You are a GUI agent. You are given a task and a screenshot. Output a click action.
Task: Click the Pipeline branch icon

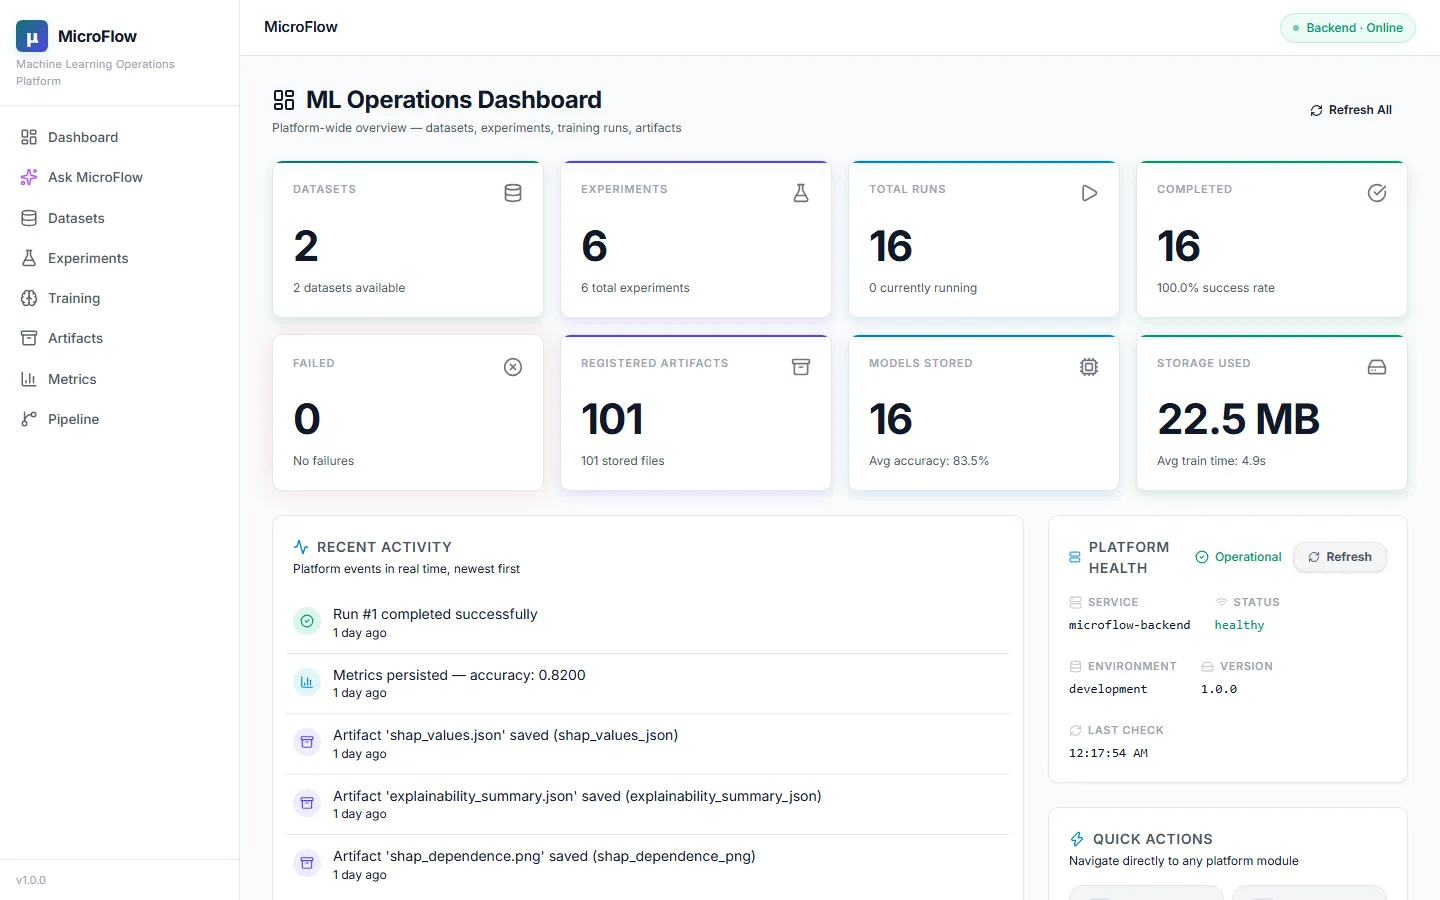click(x=29, y=419)
